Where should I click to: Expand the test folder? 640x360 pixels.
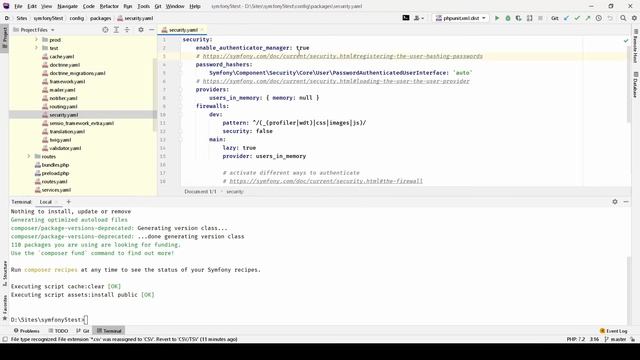coord(36,48)
